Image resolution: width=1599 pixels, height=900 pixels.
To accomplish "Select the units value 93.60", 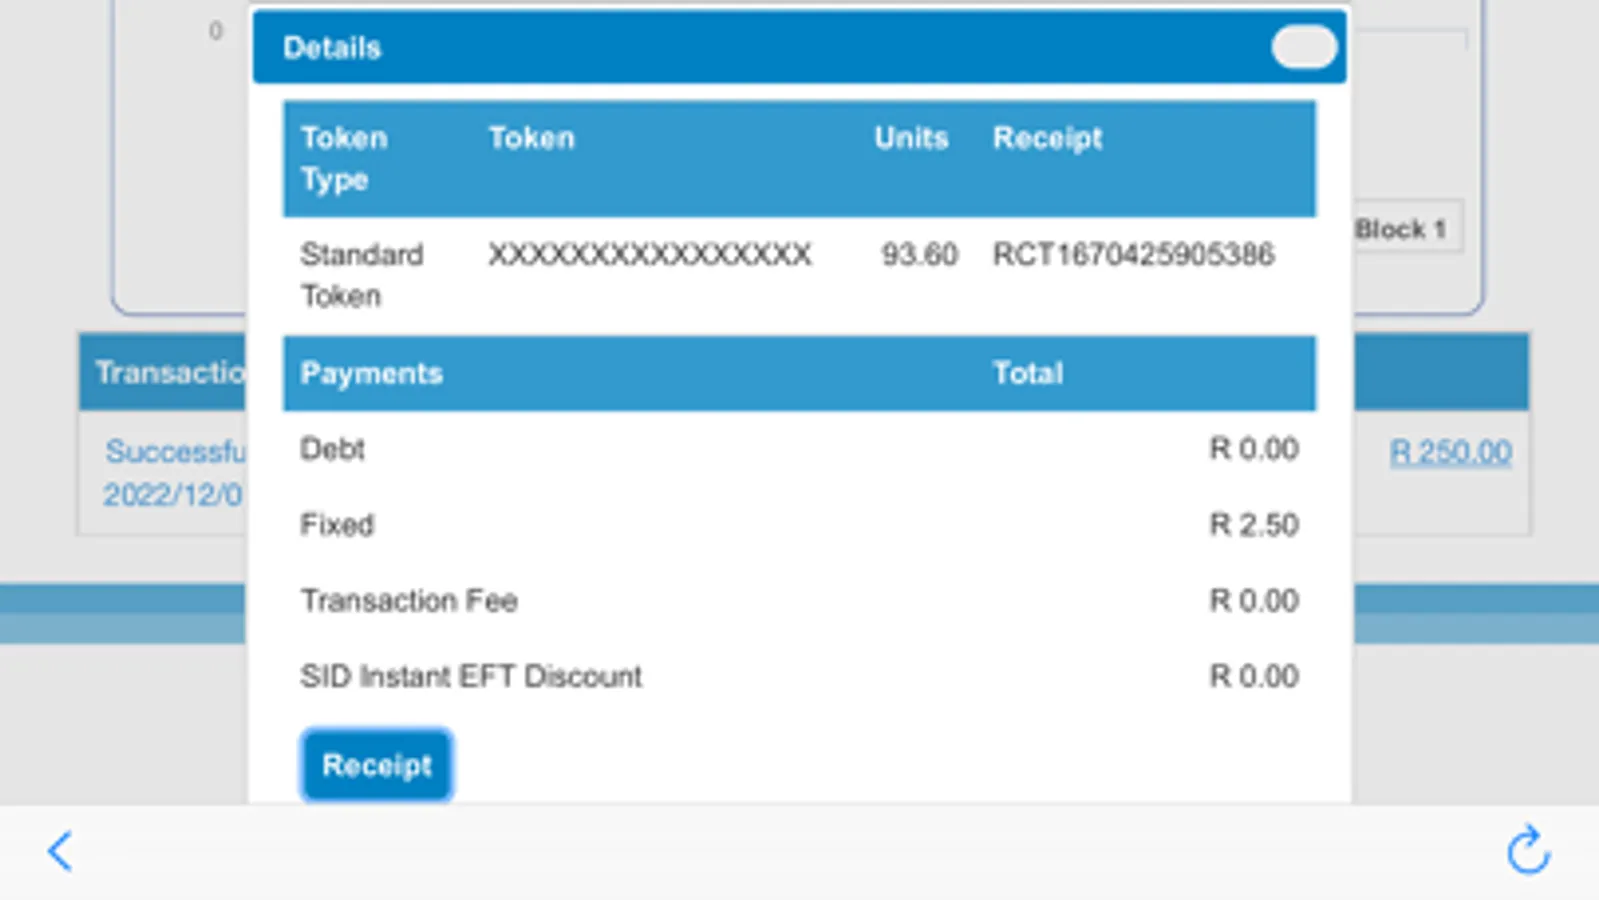I will point(919,254).
